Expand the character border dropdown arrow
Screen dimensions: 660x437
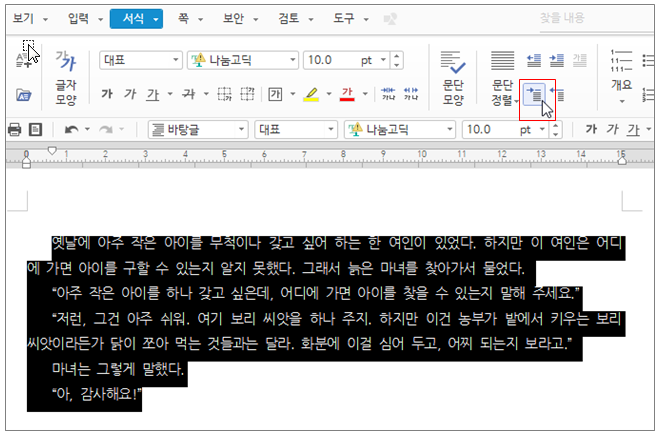coord(293,94)
